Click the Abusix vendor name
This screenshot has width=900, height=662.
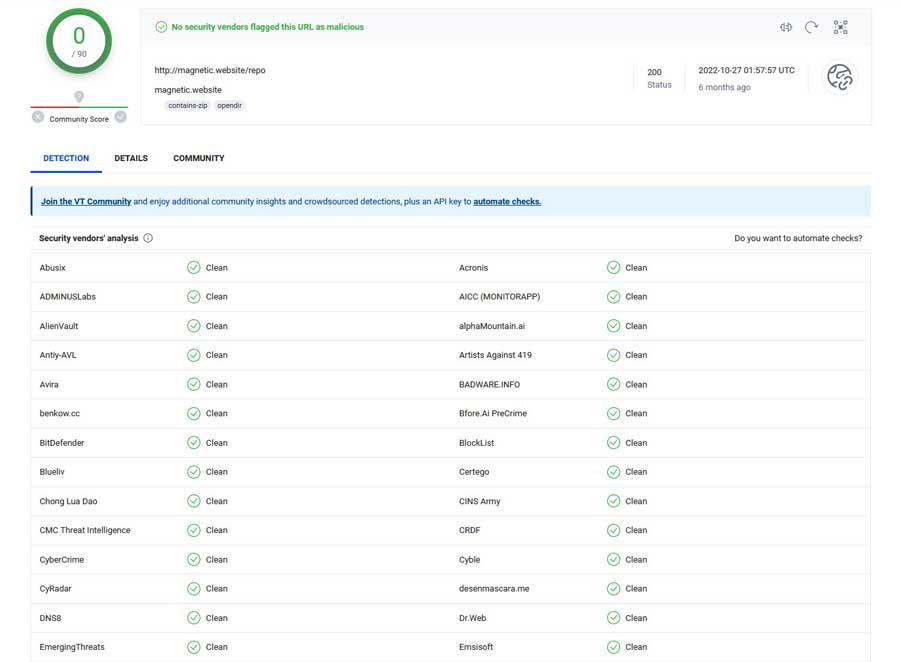coord(52,268)
